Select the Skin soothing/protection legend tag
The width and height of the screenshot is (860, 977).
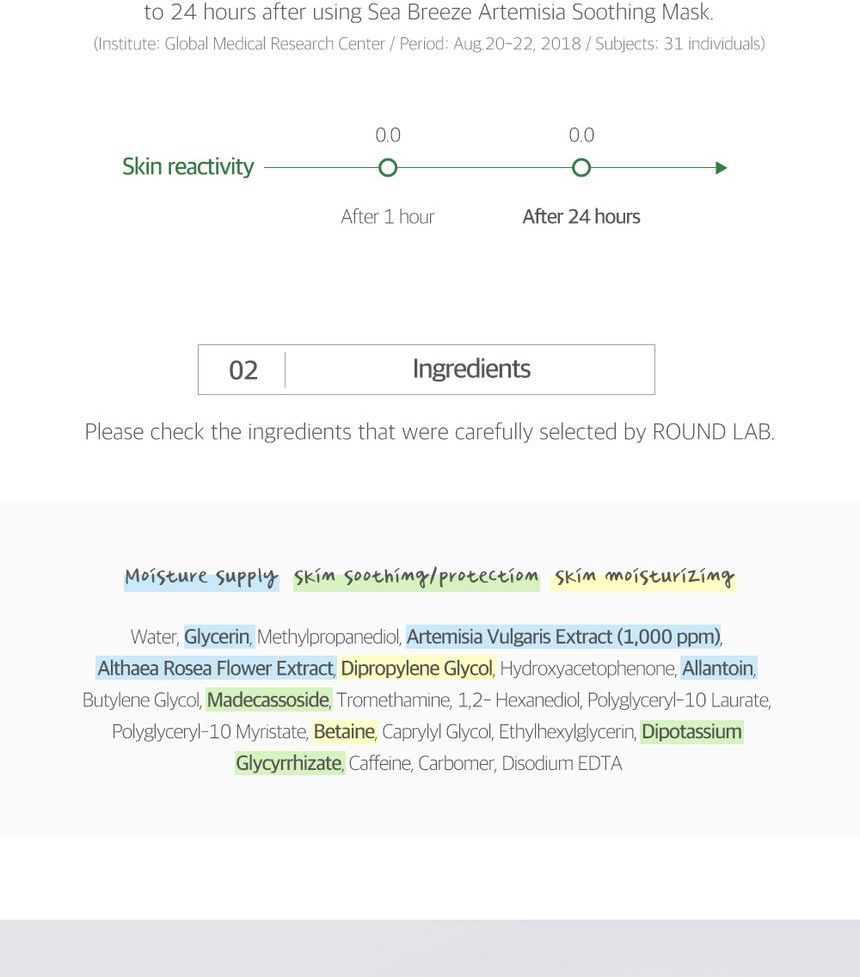click(x=416, y=578)
